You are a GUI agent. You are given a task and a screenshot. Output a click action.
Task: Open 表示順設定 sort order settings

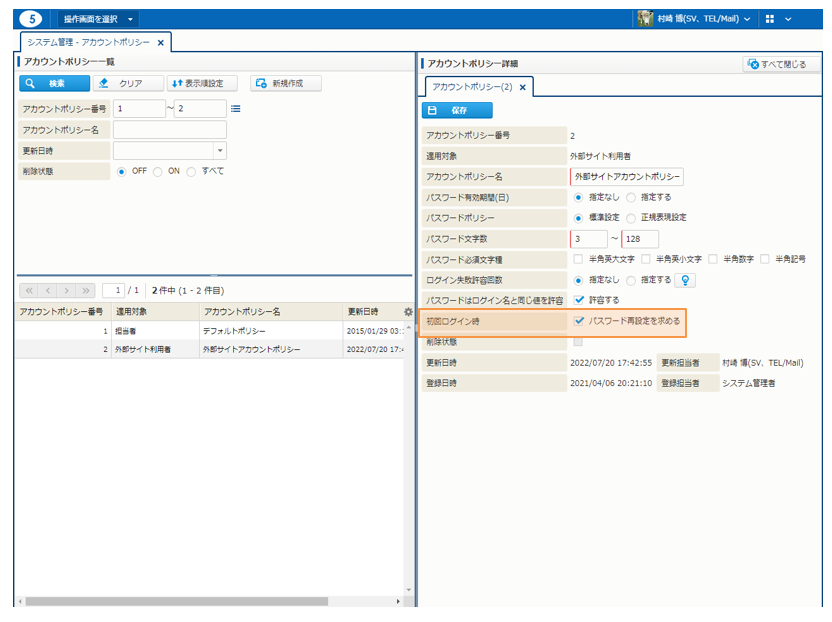tap(203, 83)
